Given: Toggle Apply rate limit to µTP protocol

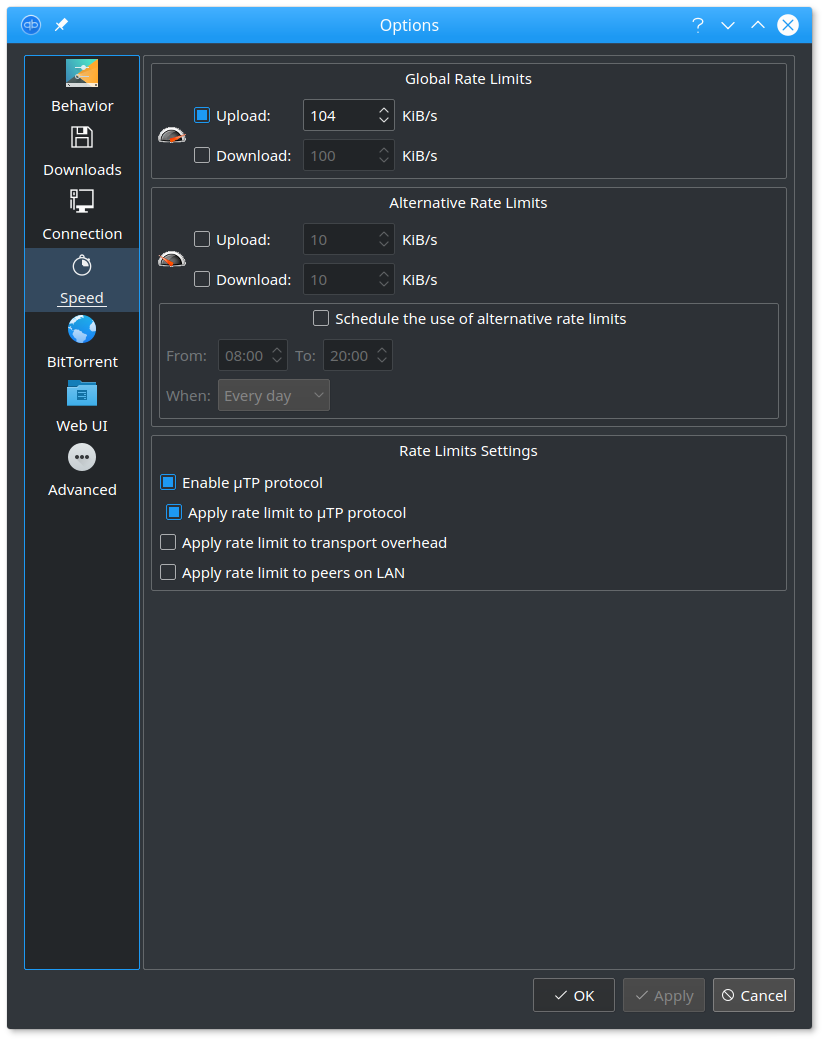Looking at the screenshot, I should point(174,512).
